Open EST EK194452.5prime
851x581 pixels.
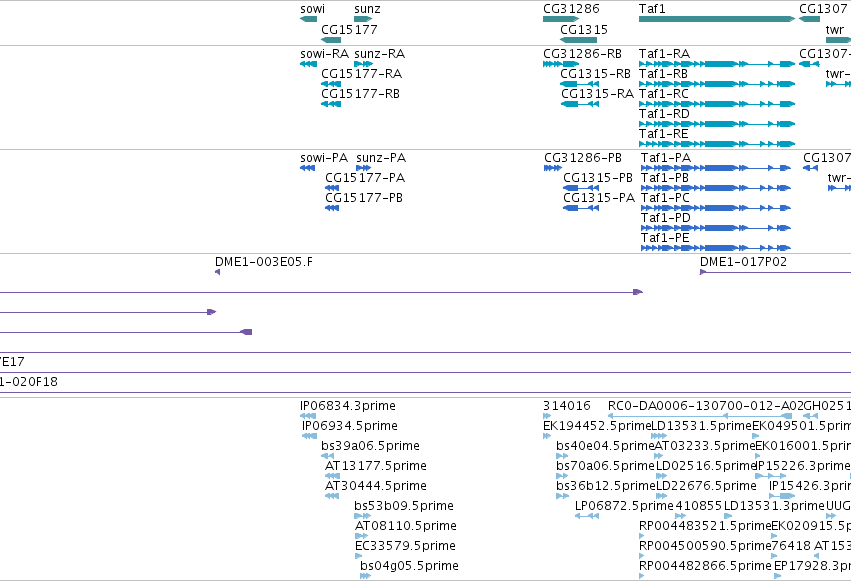pyautogui.click(x=547, y=436)
